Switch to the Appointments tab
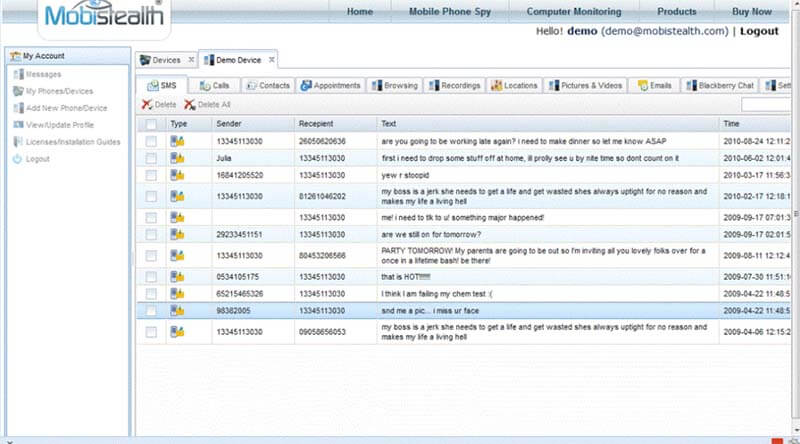 coord(331,85)
